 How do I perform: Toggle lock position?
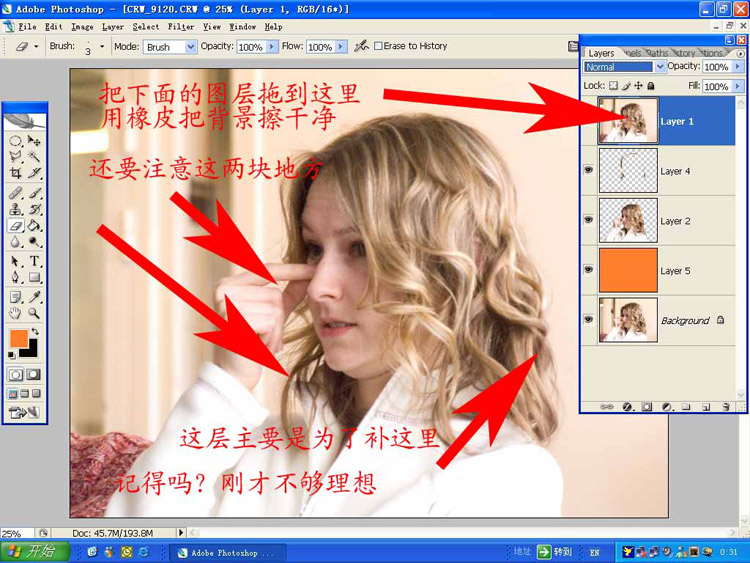point(638,86)
